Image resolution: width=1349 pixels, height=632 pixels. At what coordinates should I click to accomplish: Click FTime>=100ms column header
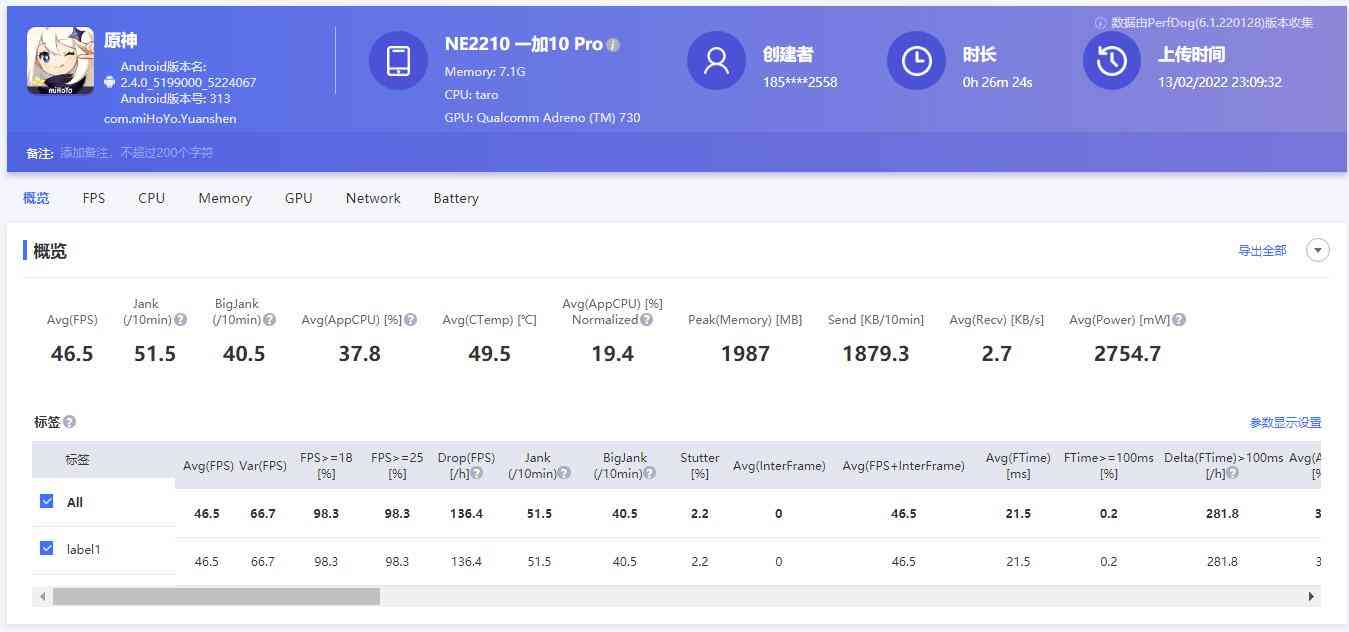[1108, 465]
